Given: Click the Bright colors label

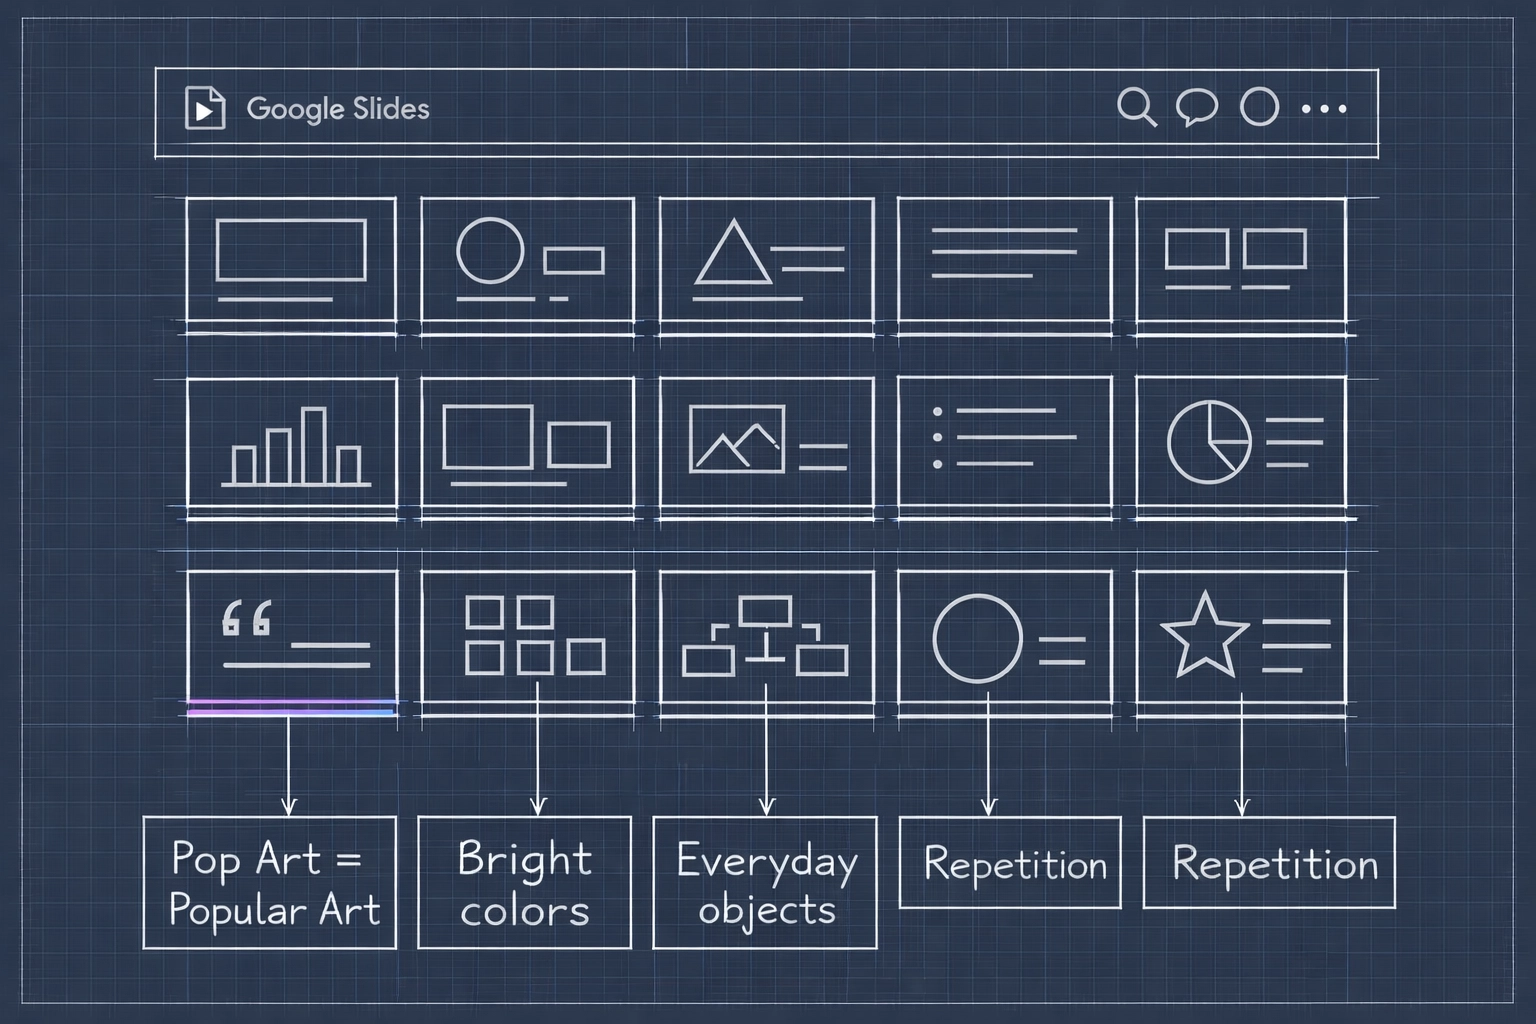Looking at the screenshot, I should tap(524, 882).
